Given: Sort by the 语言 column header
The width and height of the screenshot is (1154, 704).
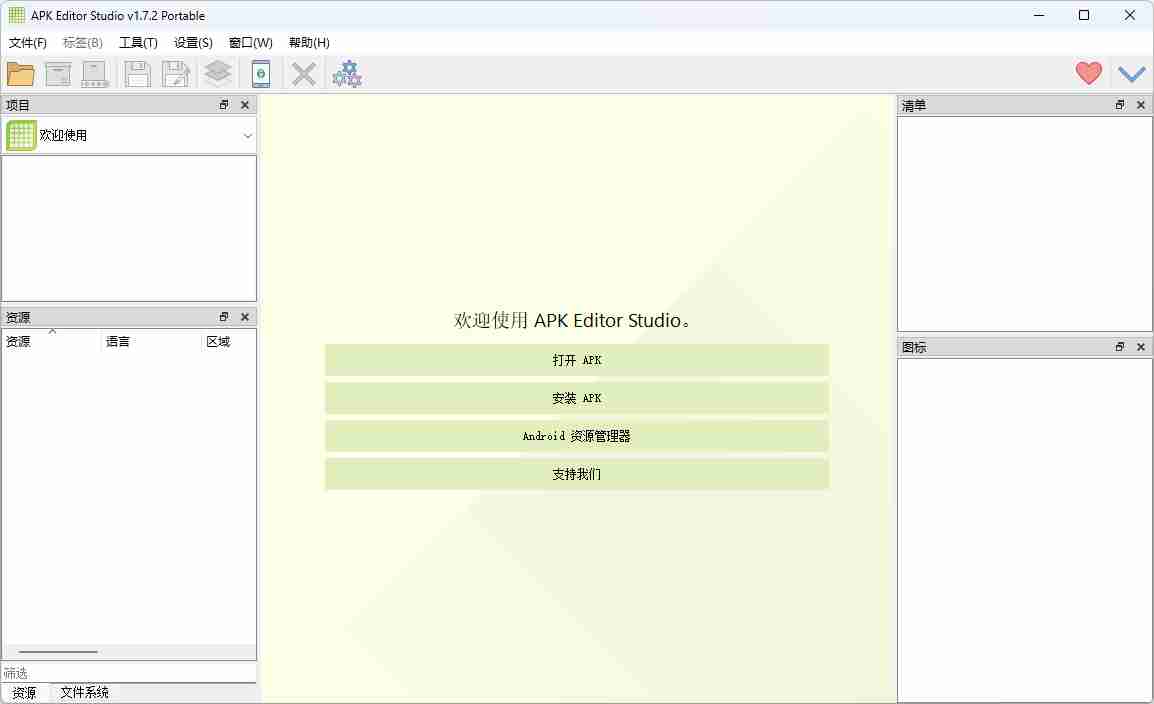Looking at the screenshot, I should click(x=118, y=341).
